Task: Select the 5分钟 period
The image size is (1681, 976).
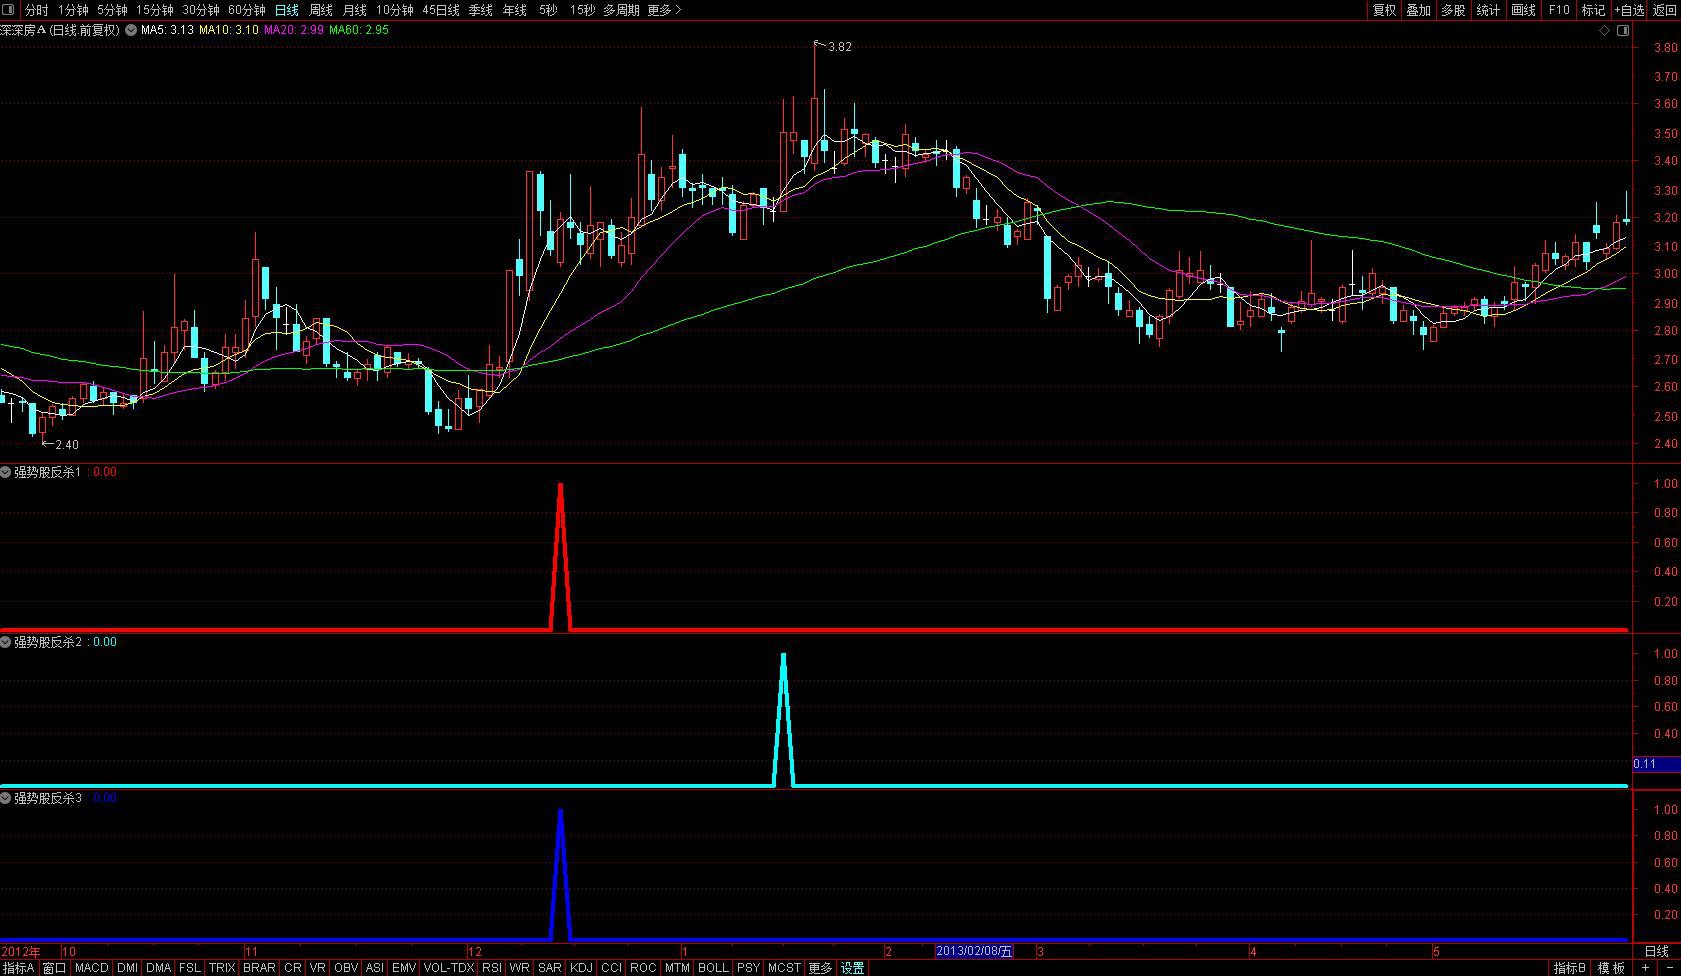Action: [112, 10]
